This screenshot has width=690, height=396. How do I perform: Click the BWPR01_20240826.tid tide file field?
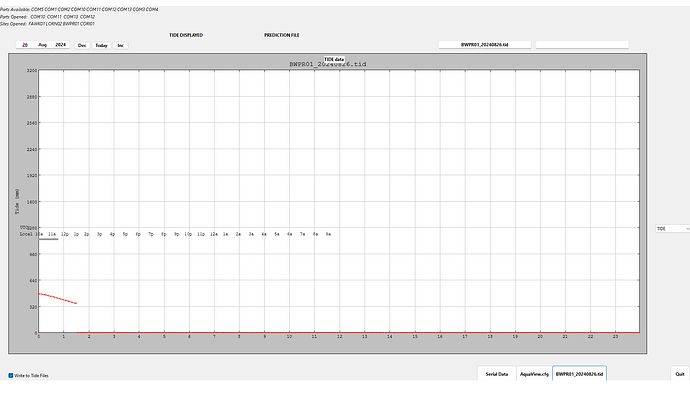pyautogui.click(x=484, y=44)
